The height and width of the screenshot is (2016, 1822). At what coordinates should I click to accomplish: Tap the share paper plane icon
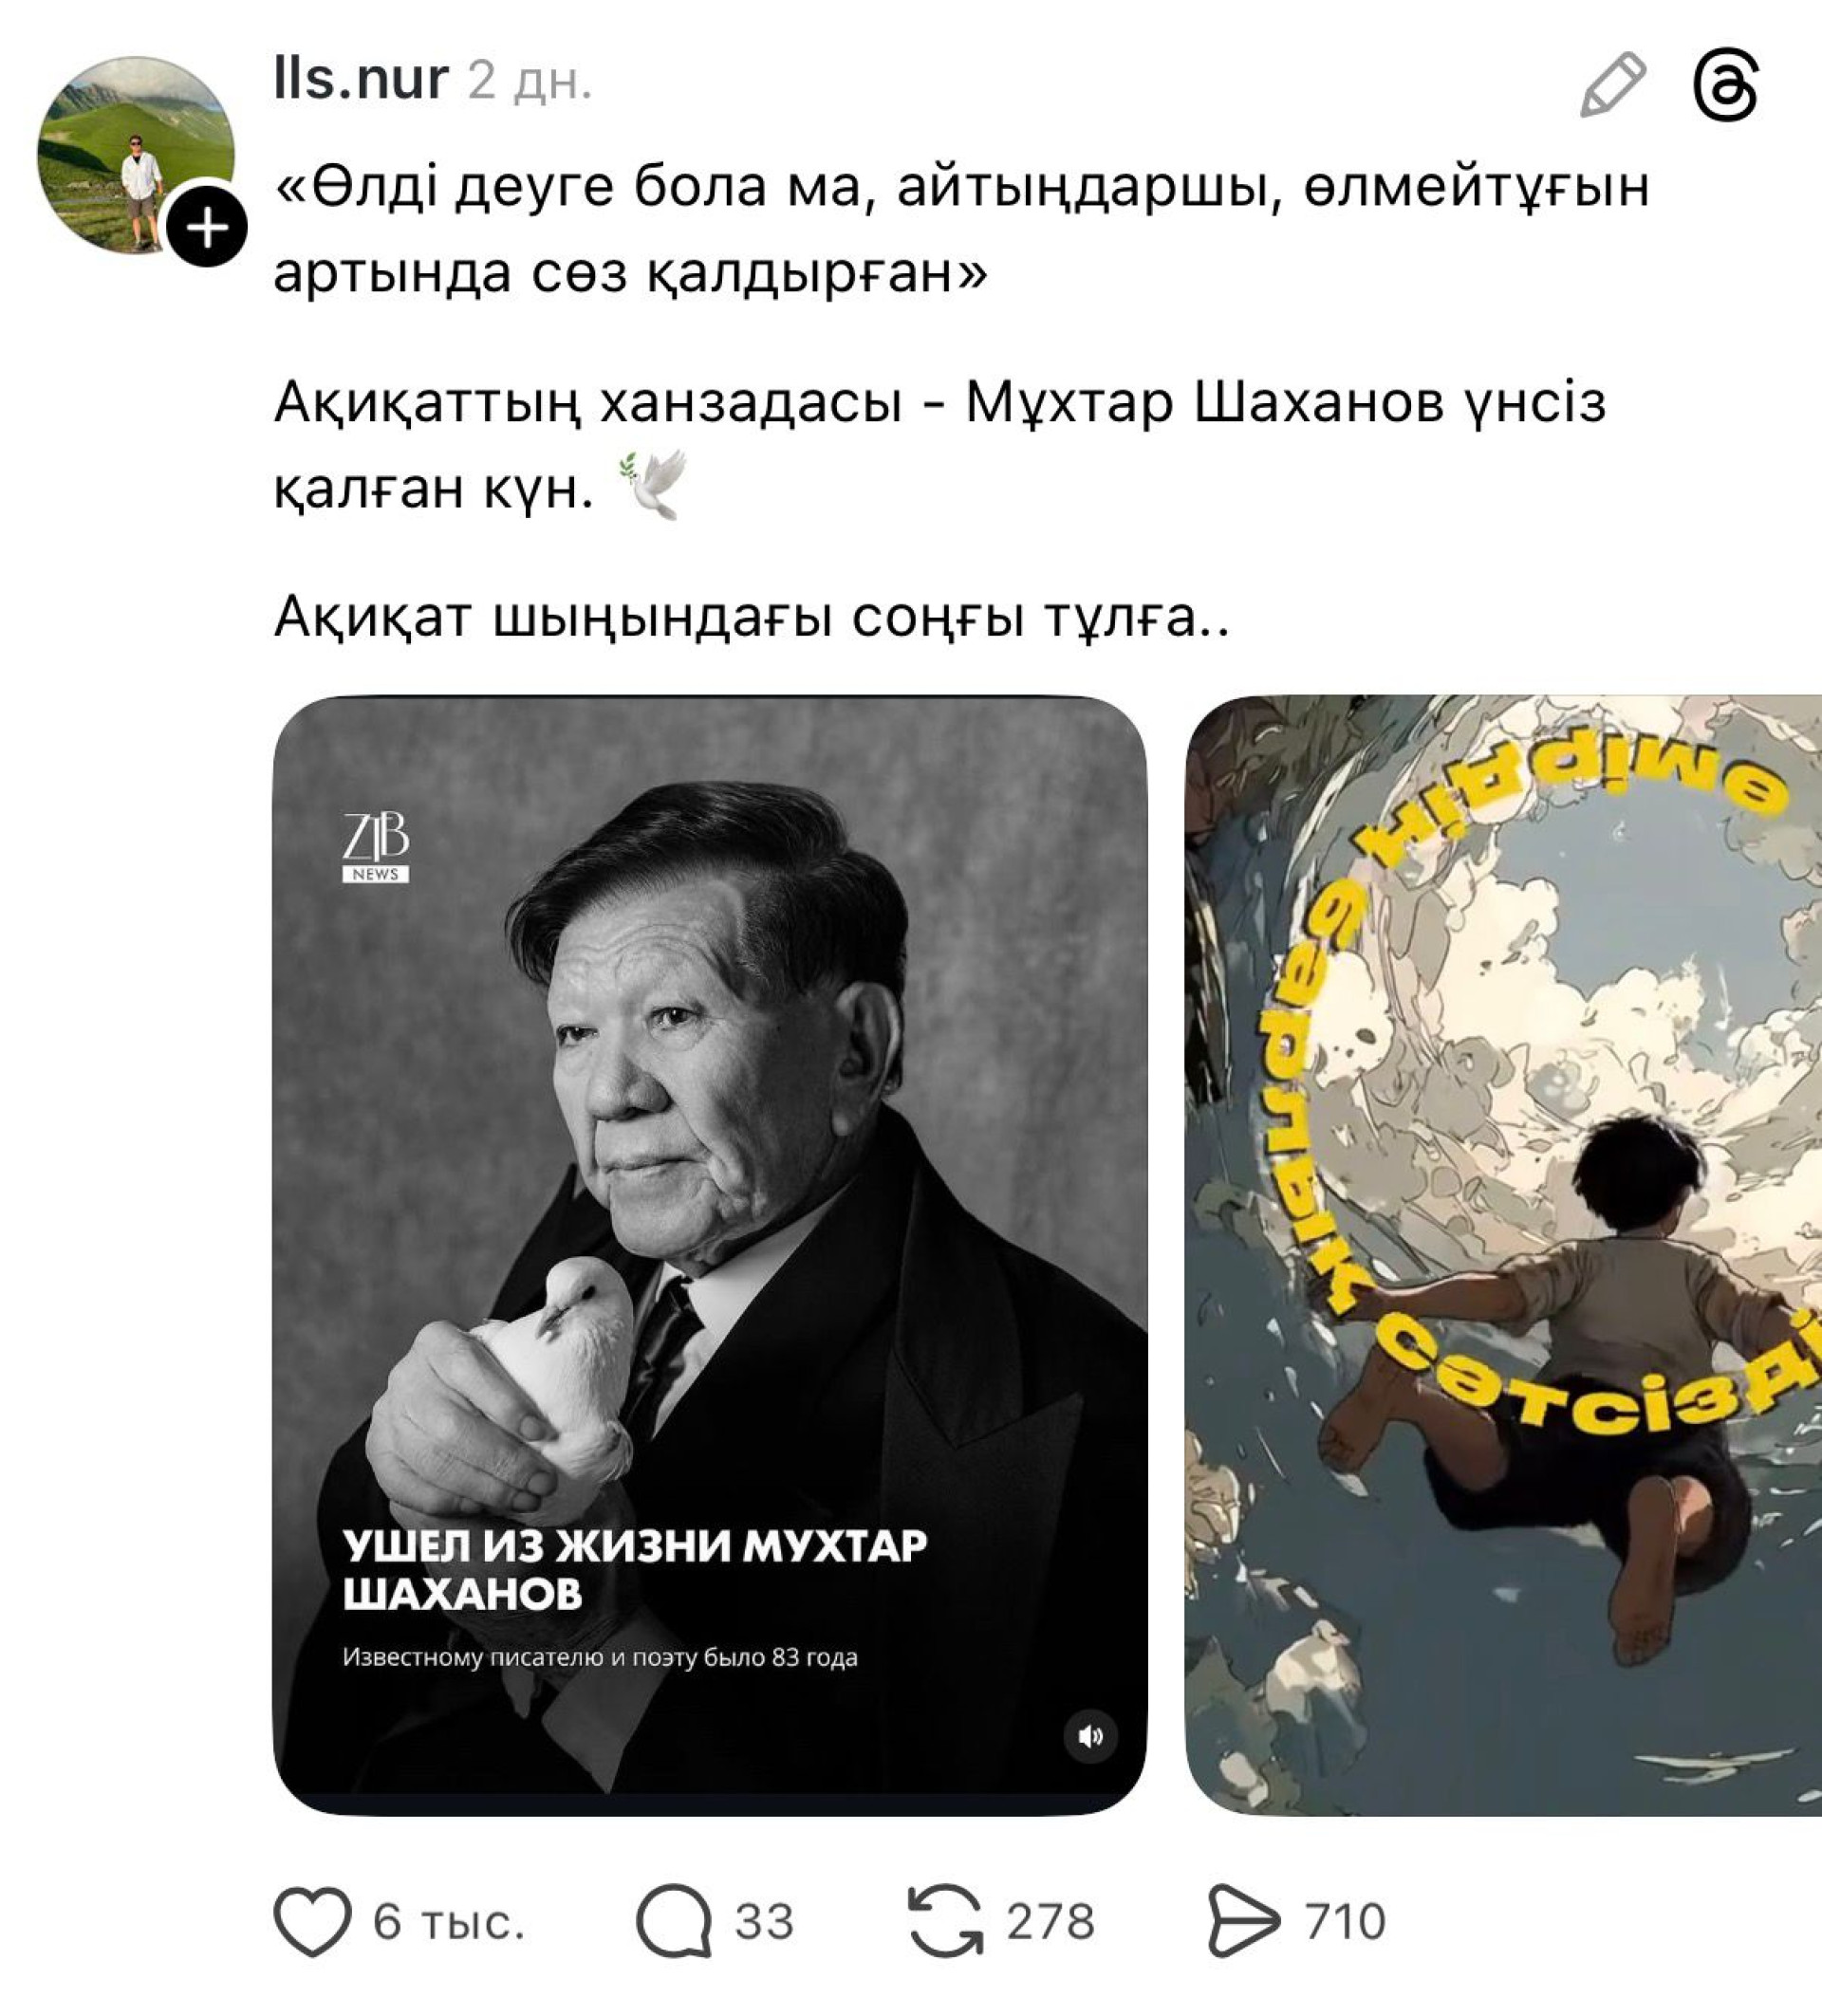tap(1244, 1921)
